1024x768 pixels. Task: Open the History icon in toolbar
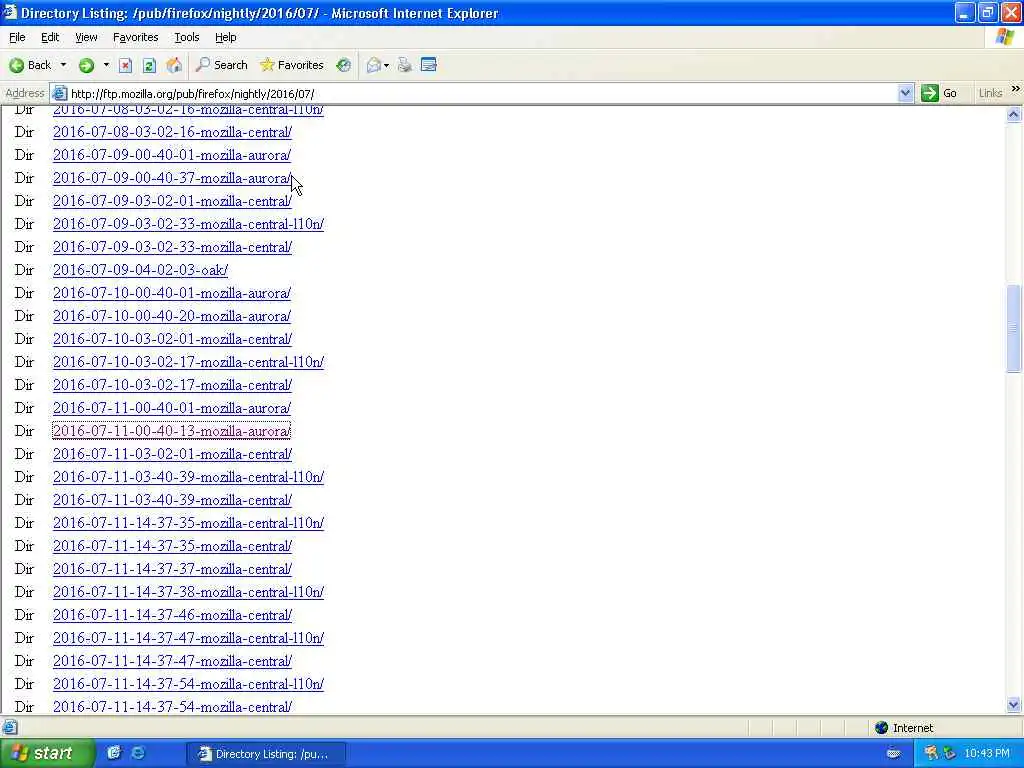pos(344,65)
